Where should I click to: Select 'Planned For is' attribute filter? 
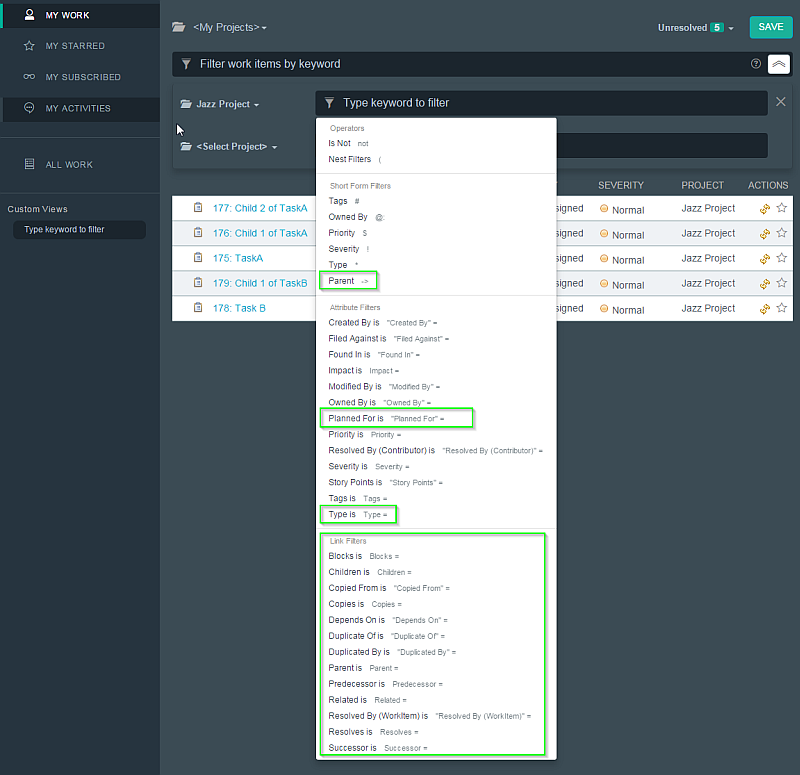[x=355, y=418]
